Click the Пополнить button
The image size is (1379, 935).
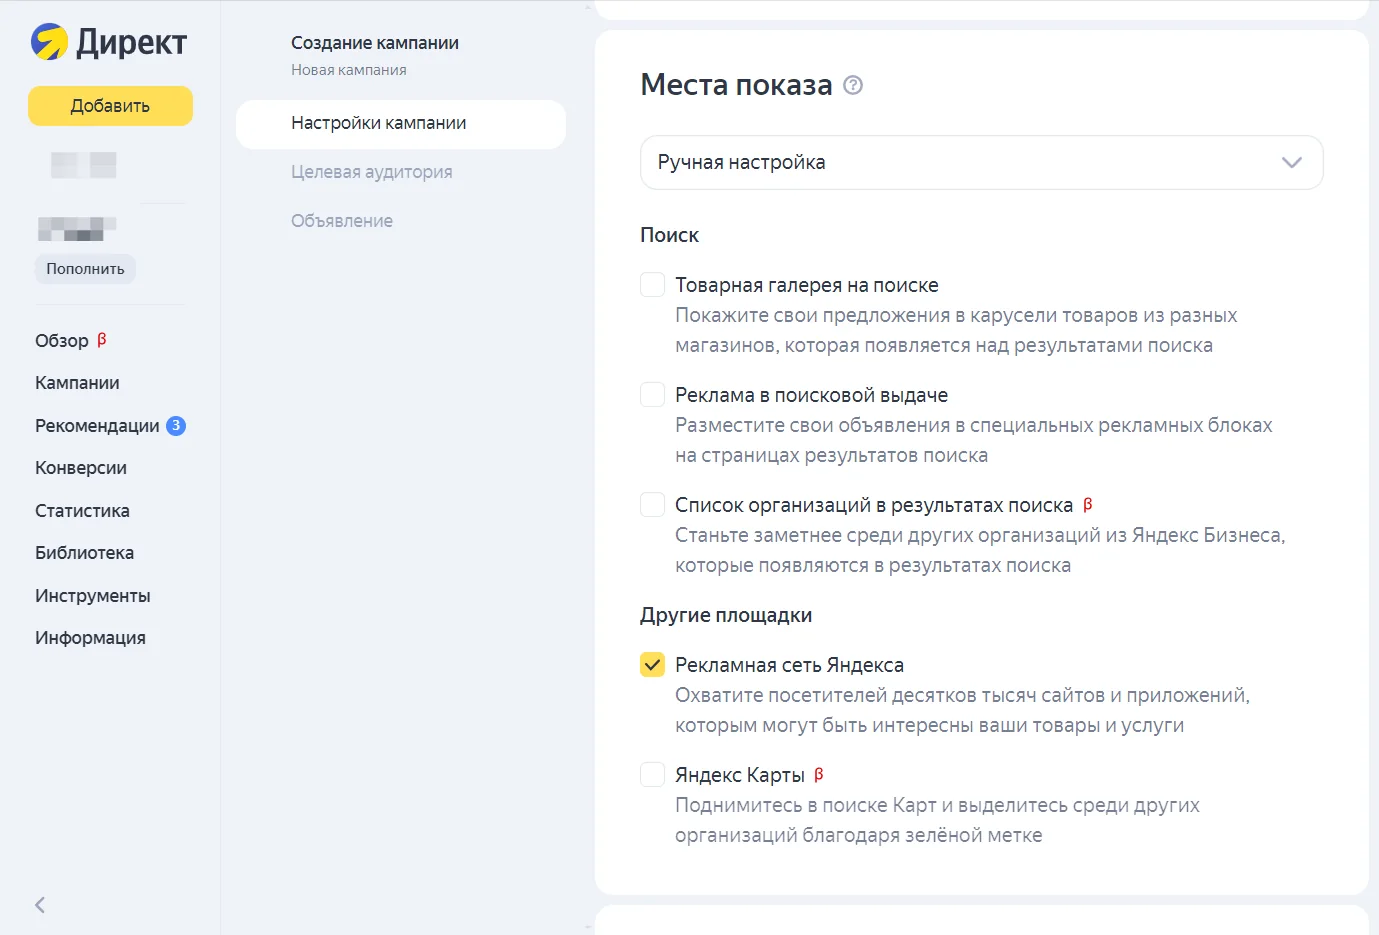click(x=85, y=269)
